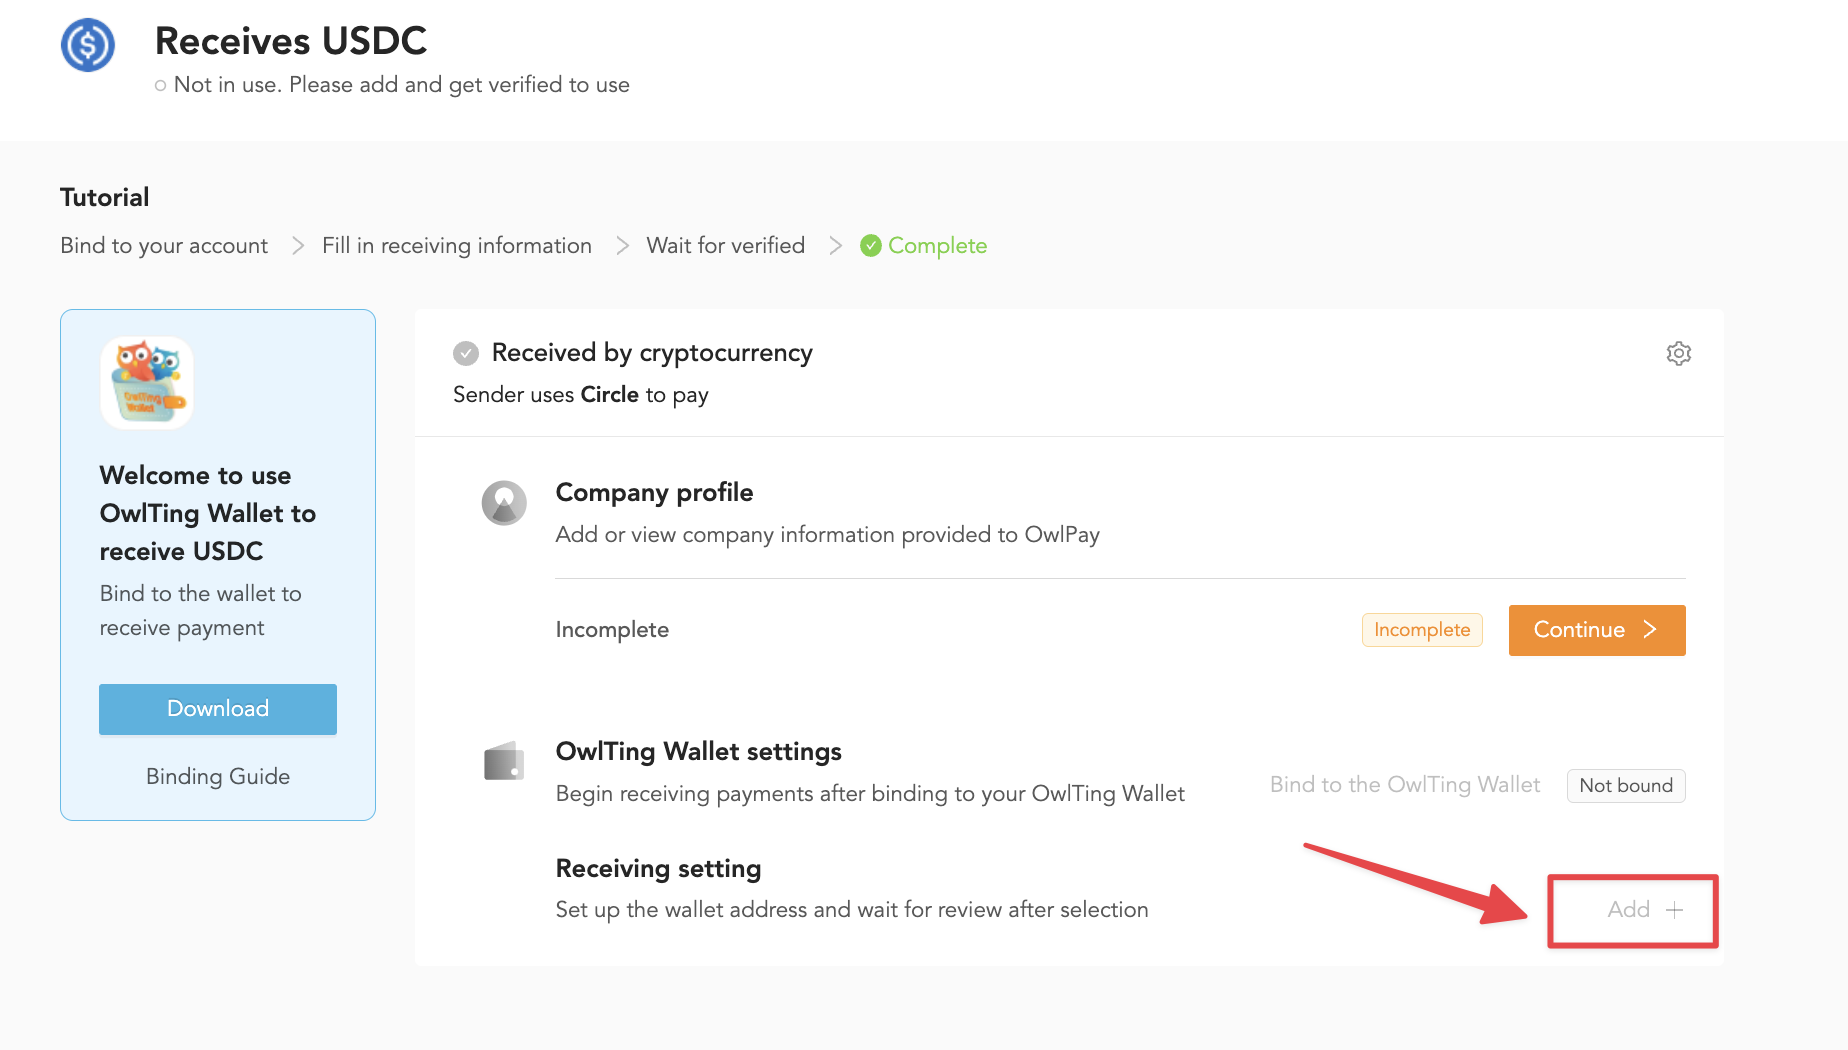Click Add or view company information text
The image size is (1848, 1050).
pos(828,535)
